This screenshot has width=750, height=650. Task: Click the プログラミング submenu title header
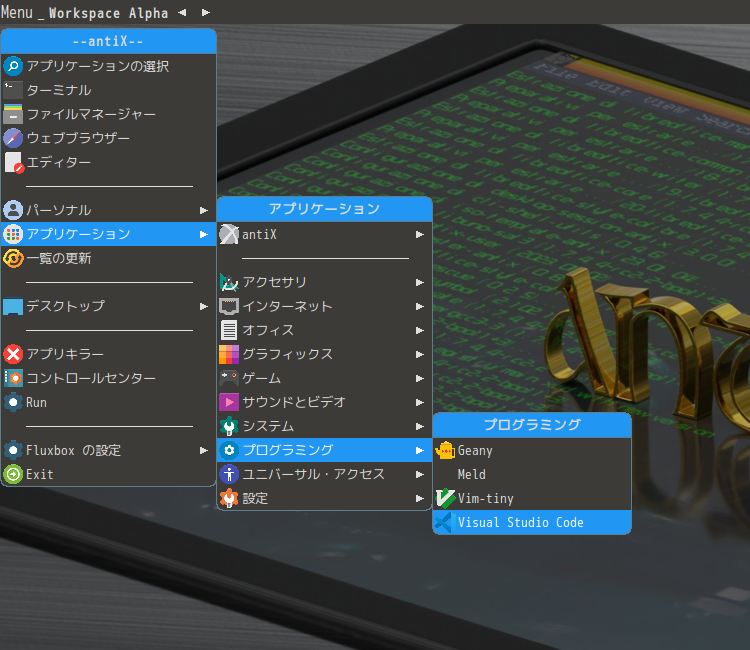click(532, 425)
